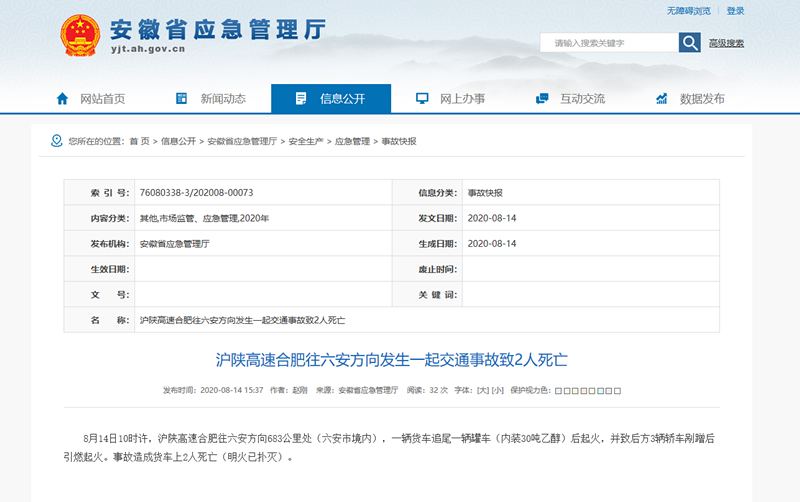The image size is (800, 502).
Task: Pick the first eye-protection color swatch
Action: (558, 391)
